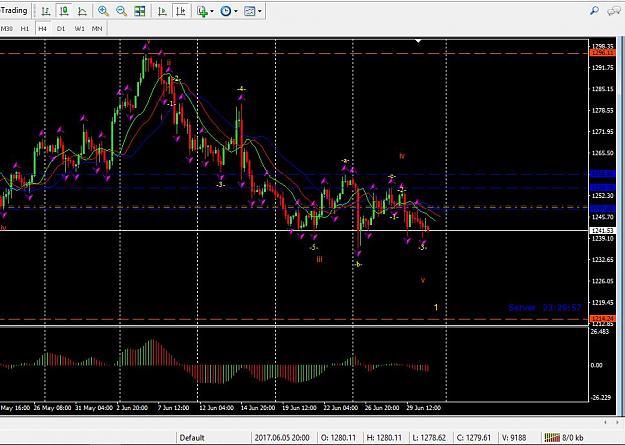This screenshot has width=625, height=445.
Task: Select the wave label 1 near chart bottom
Action: point(436,307)
